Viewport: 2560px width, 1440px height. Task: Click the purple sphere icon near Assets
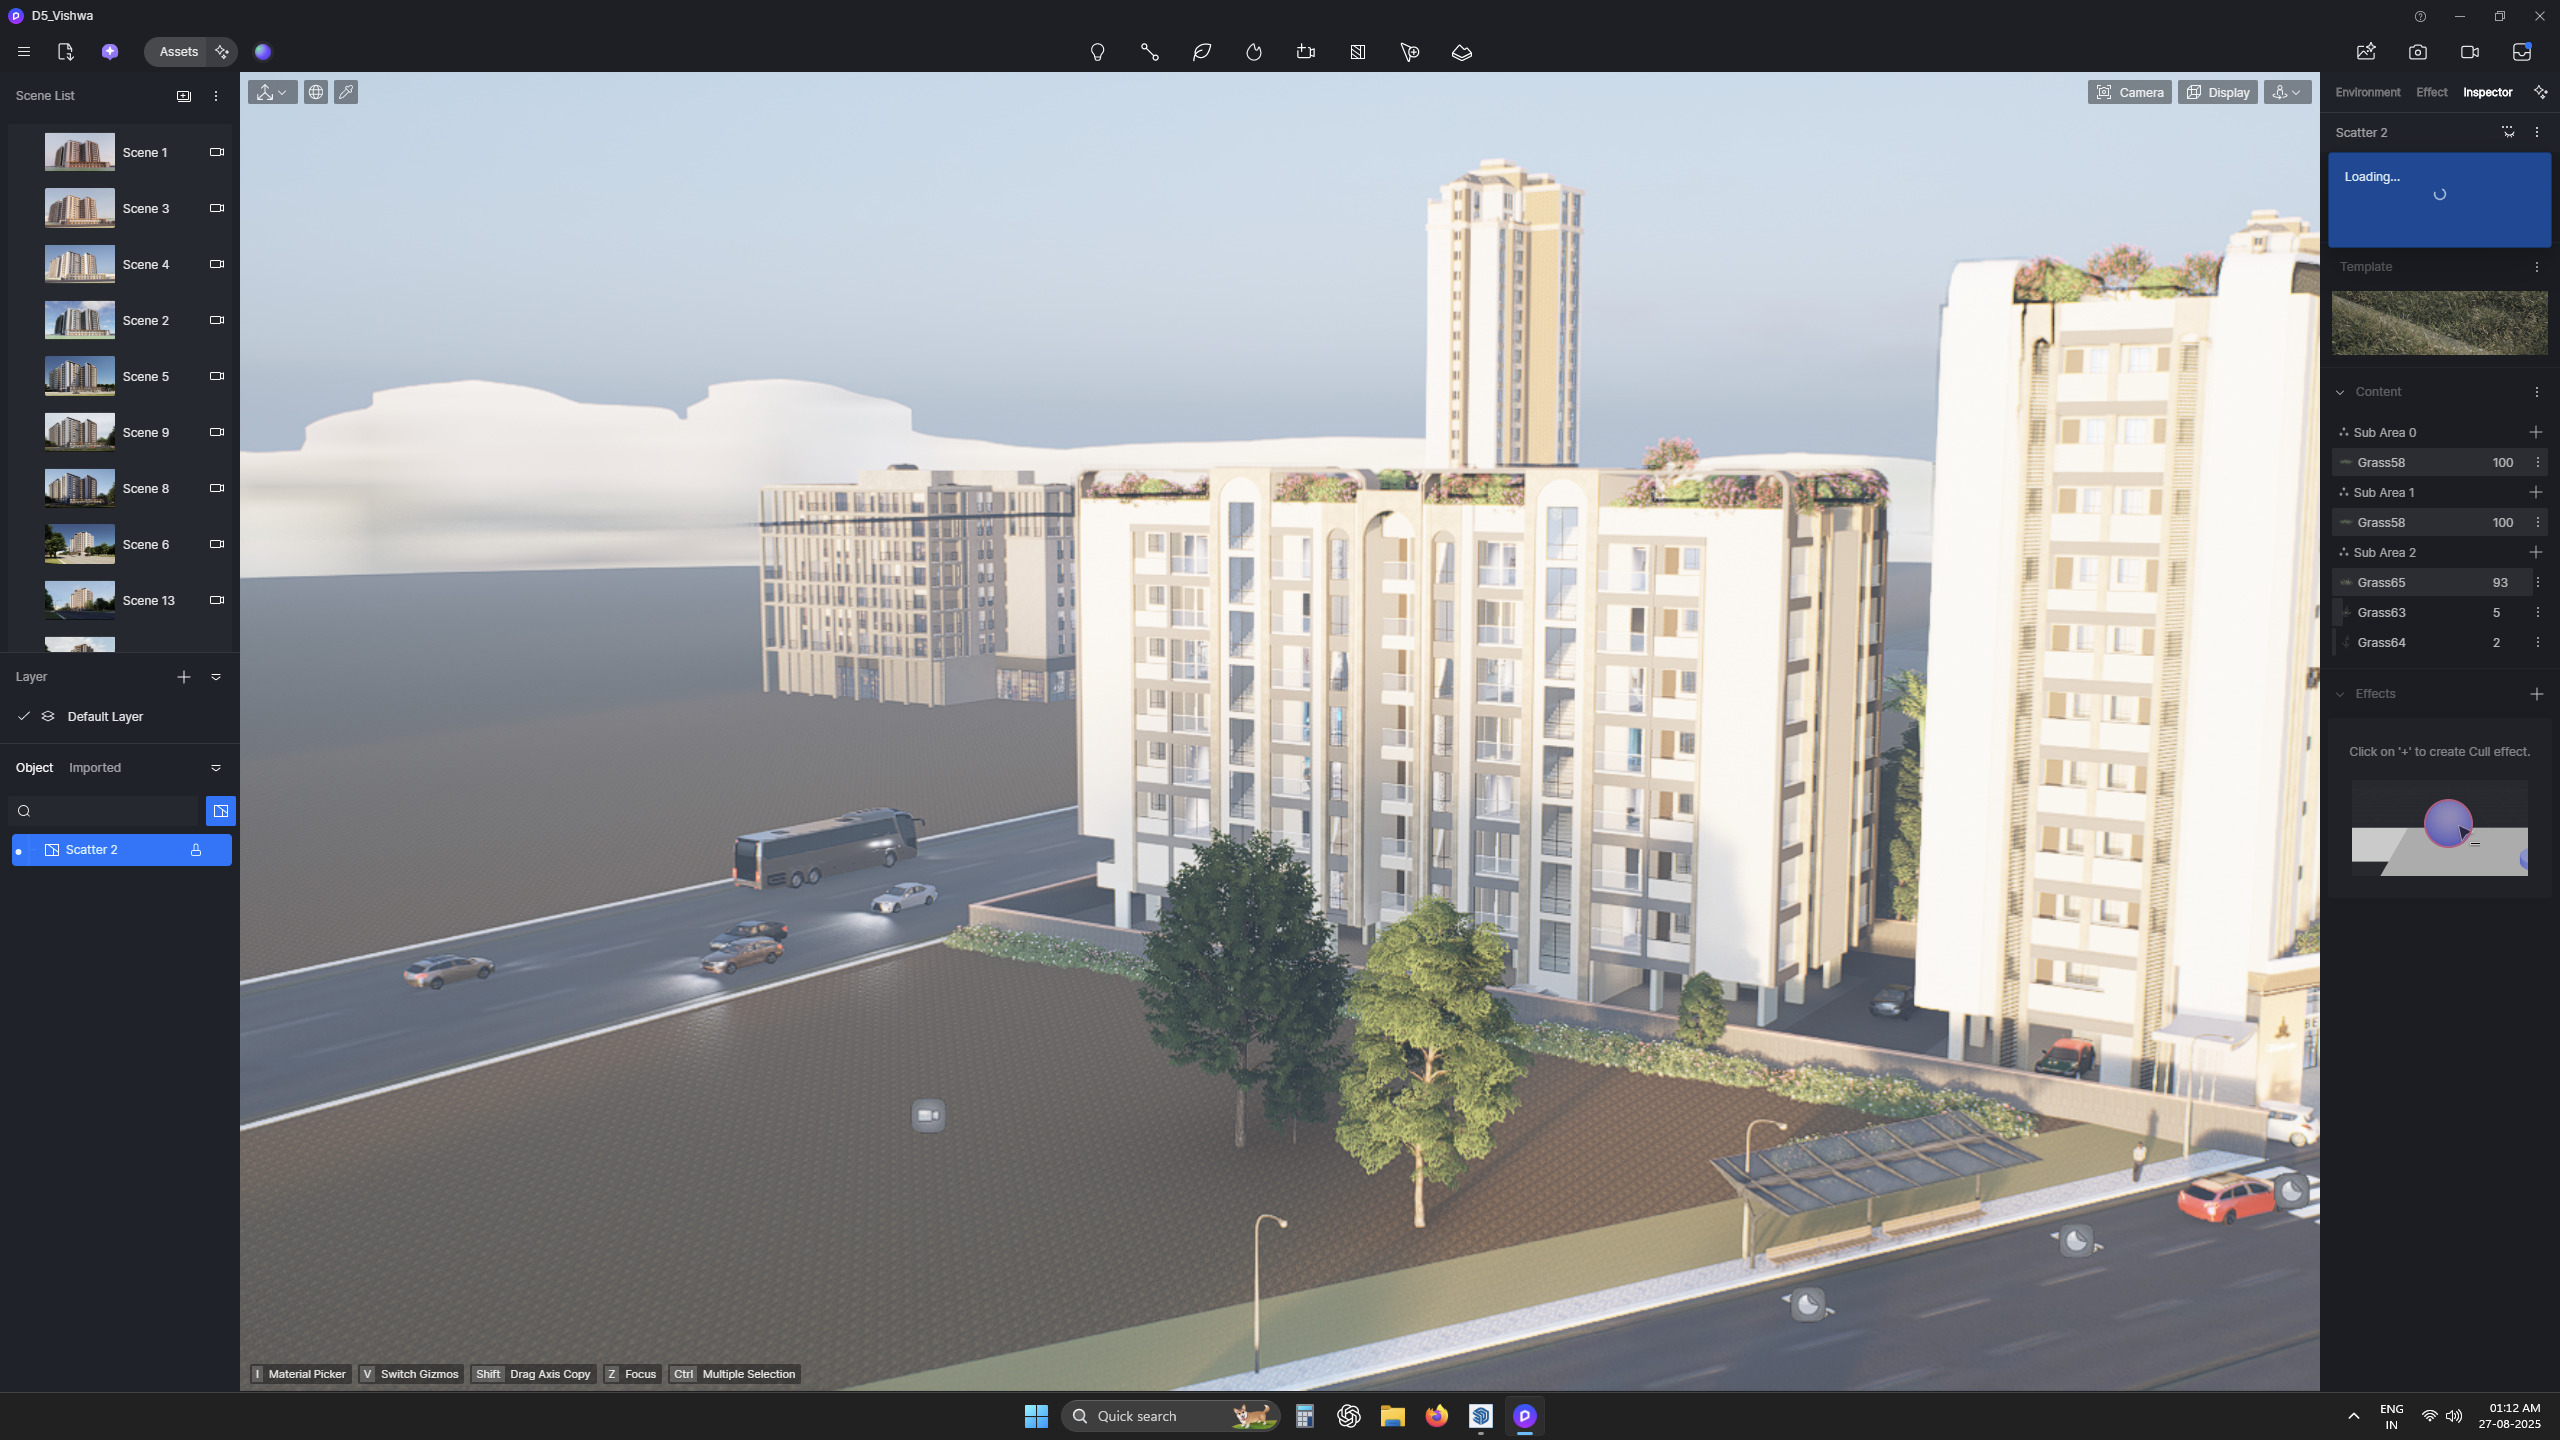pos(263,52)
